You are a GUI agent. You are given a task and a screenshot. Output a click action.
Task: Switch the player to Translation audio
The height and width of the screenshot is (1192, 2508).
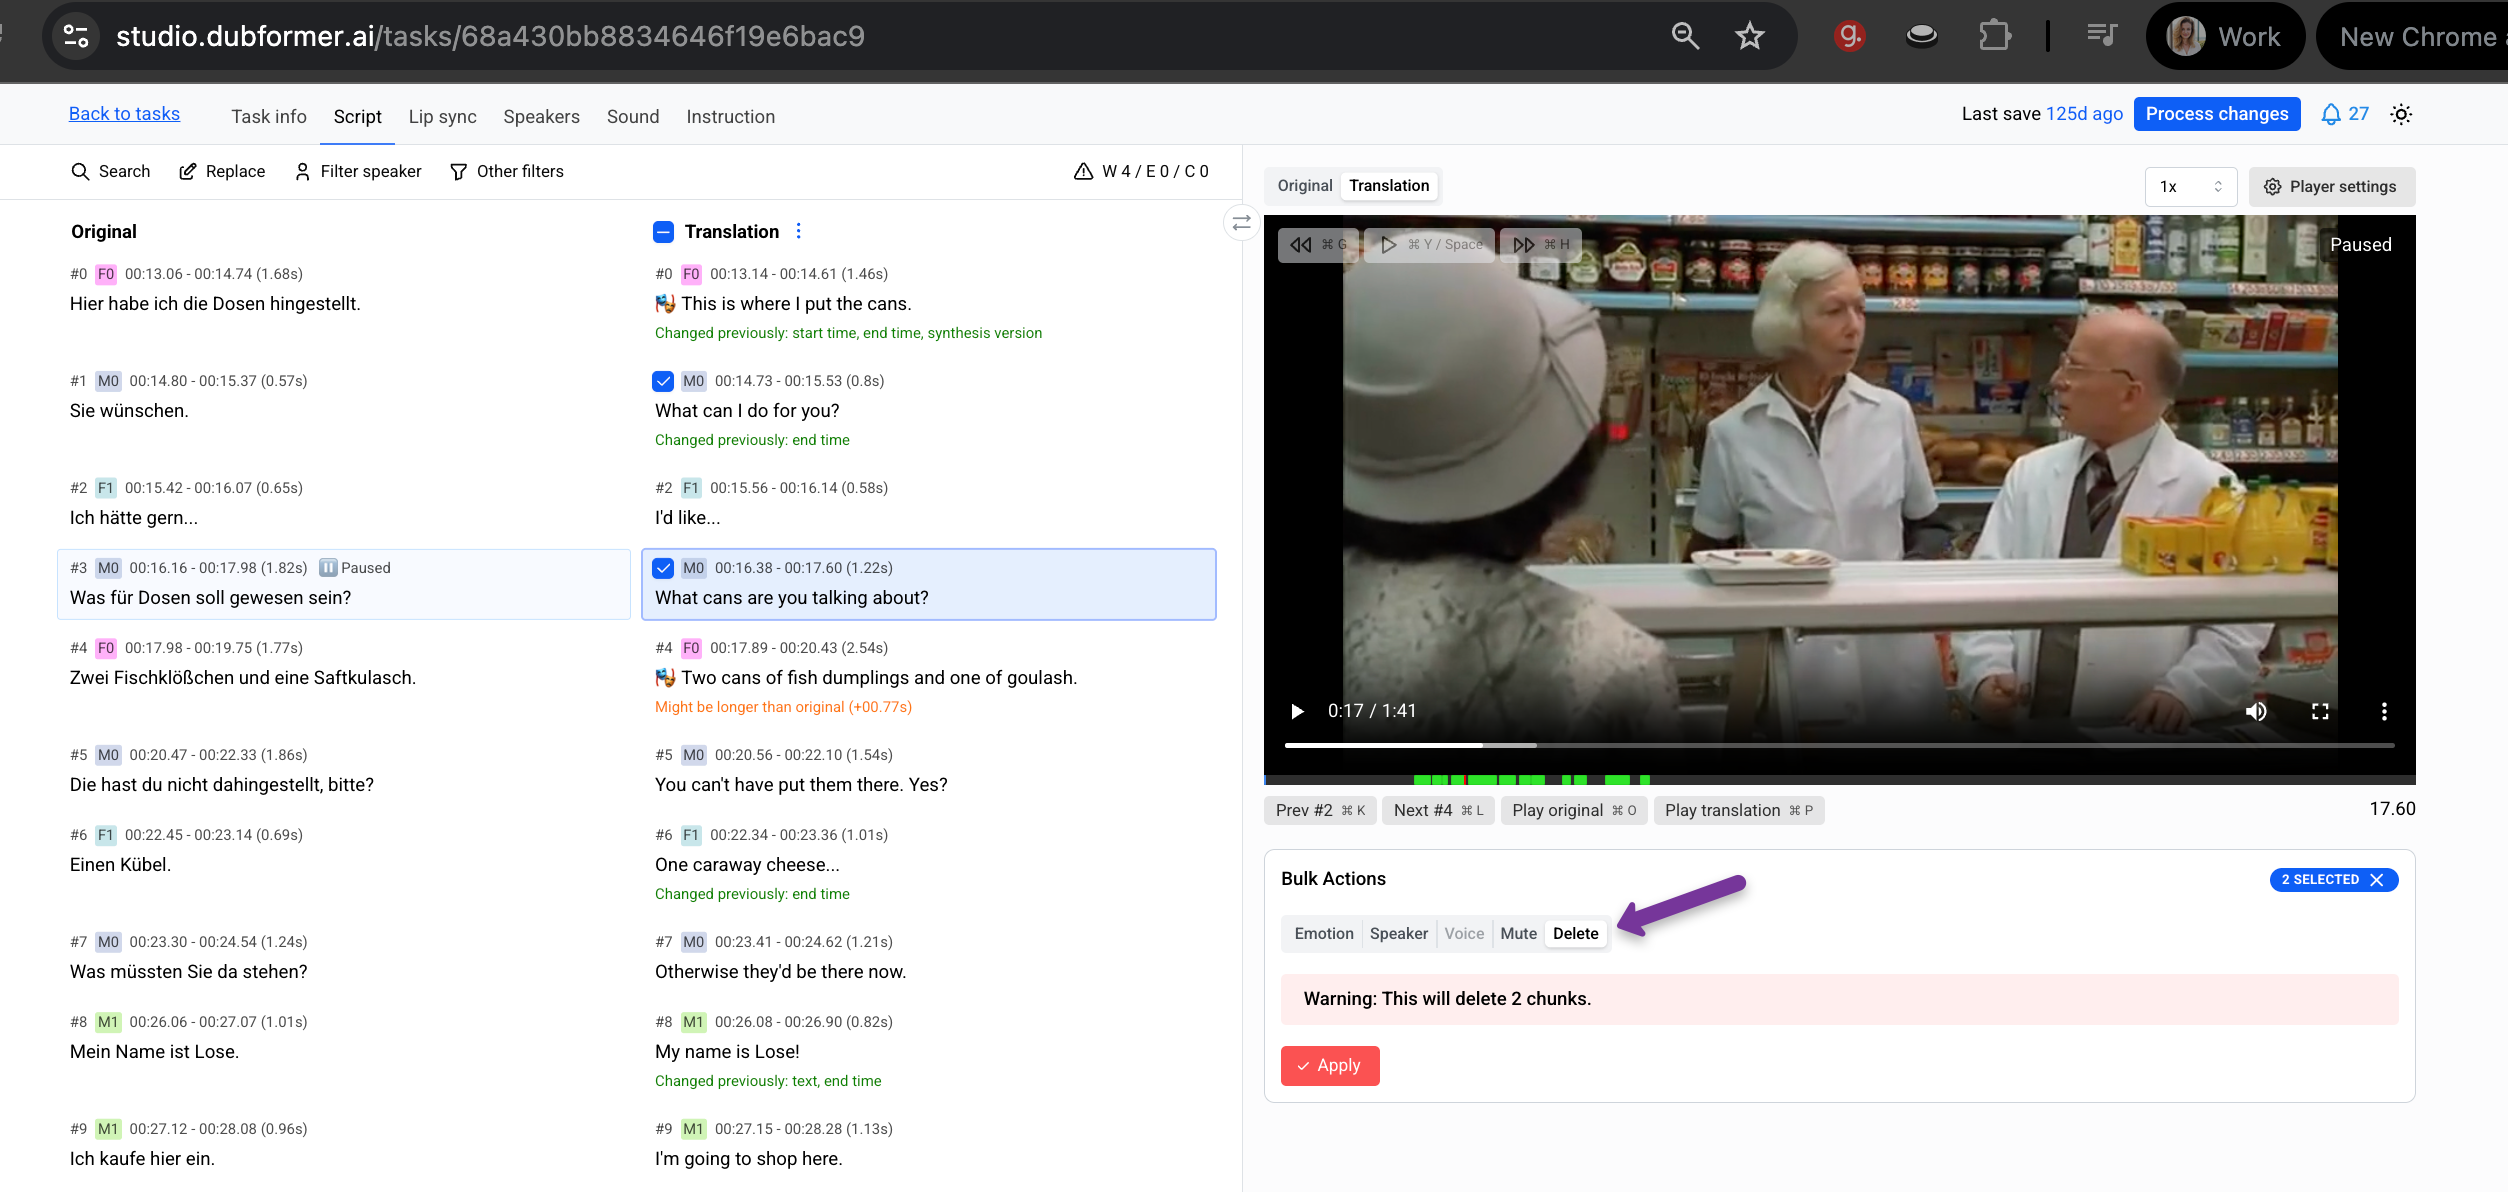point(1389,186)
